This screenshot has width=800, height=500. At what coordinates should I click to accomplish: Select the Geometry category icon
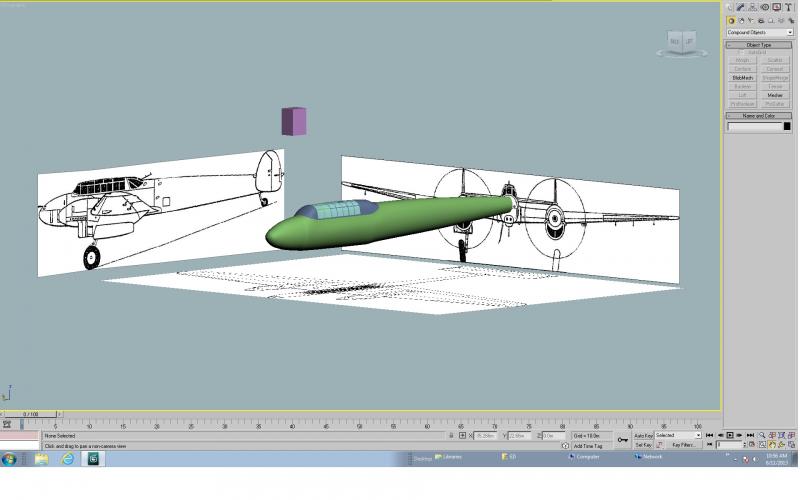(x=731, y=21)
